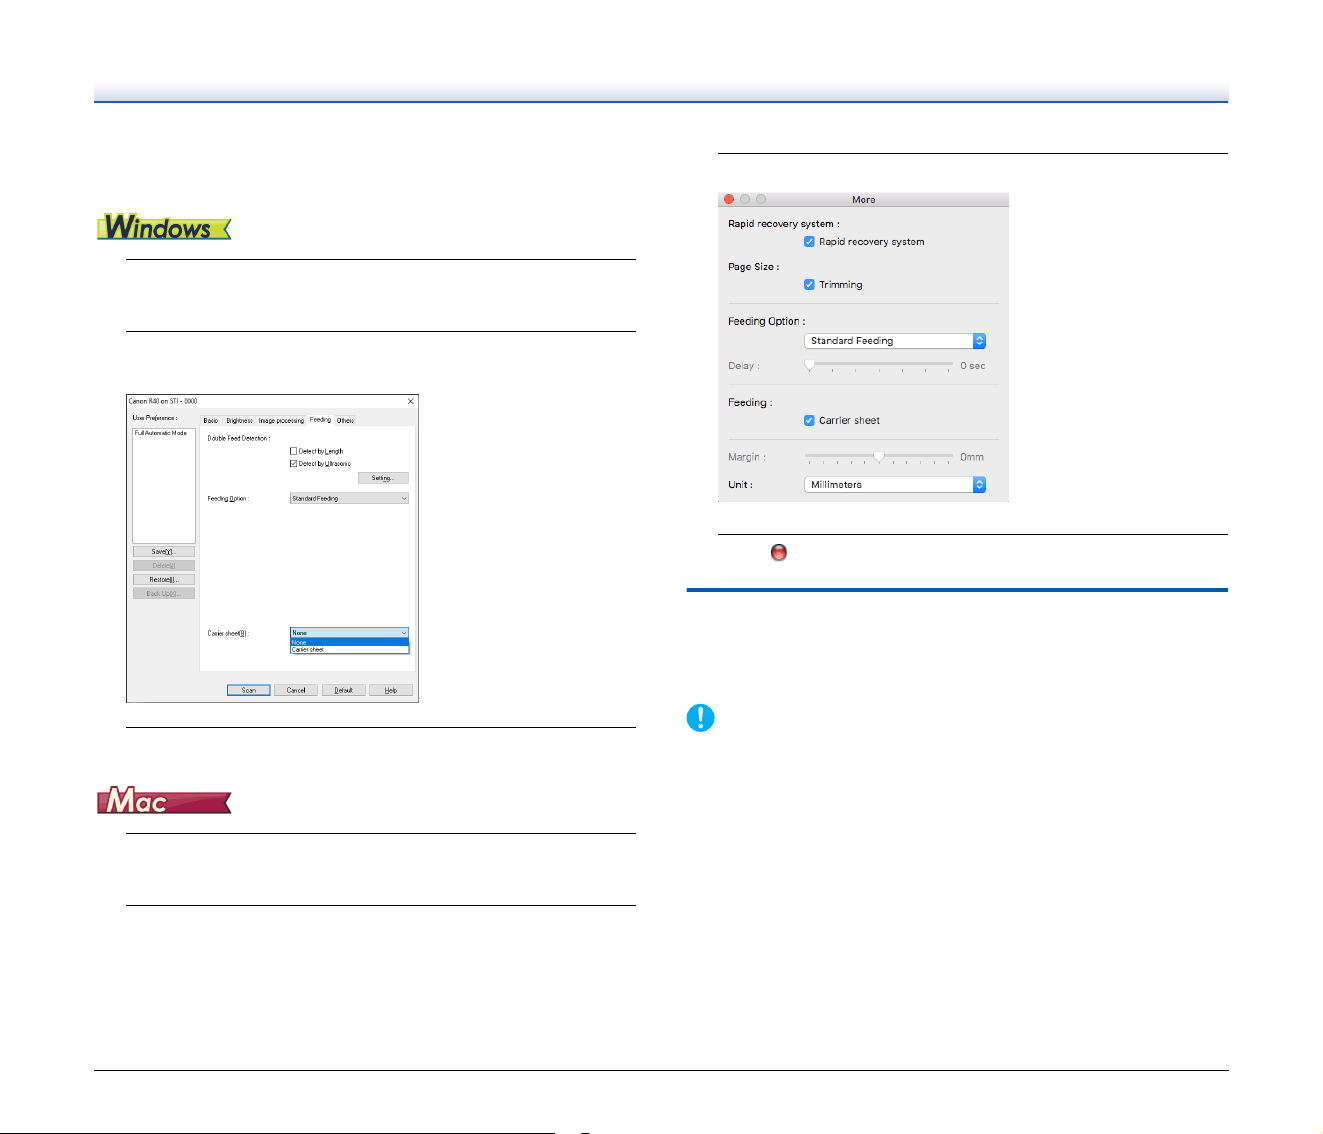This screenshot has width=1323, height=1134.
Task: Click the Page Size label
Action: pos(754,267)
